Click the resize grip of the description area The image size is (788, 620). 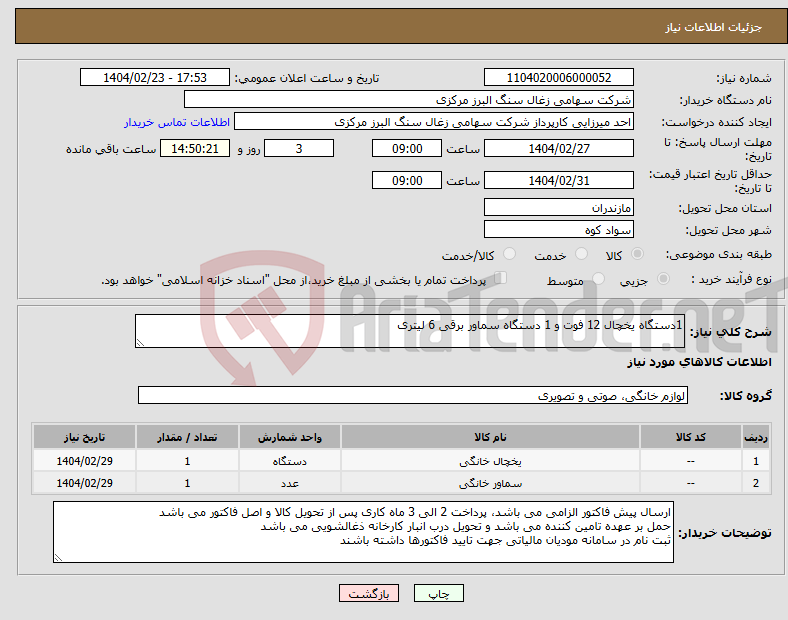tap(140, 343)
